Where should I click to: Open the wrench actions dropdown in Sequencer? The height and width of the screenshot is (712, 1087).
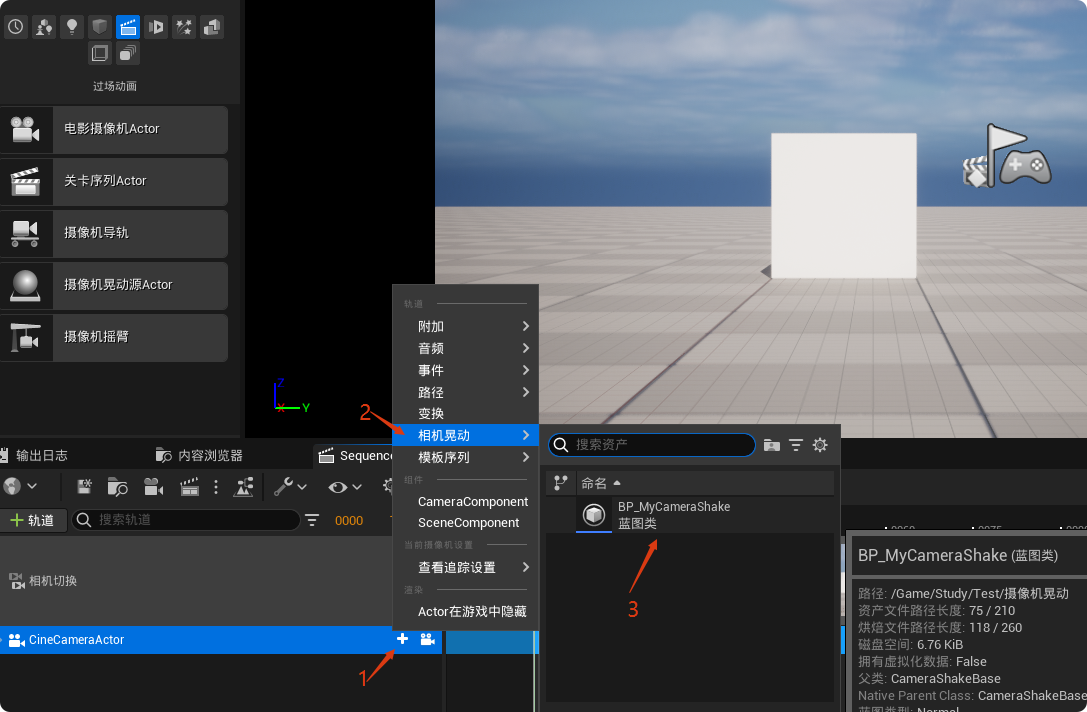pyautogui.click(x=291, y=487)
